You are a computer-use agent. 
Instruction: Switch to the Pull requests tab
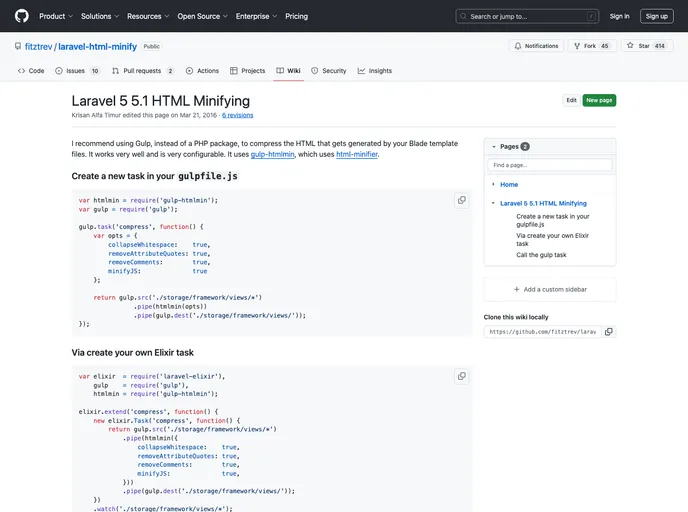(143, 71)
